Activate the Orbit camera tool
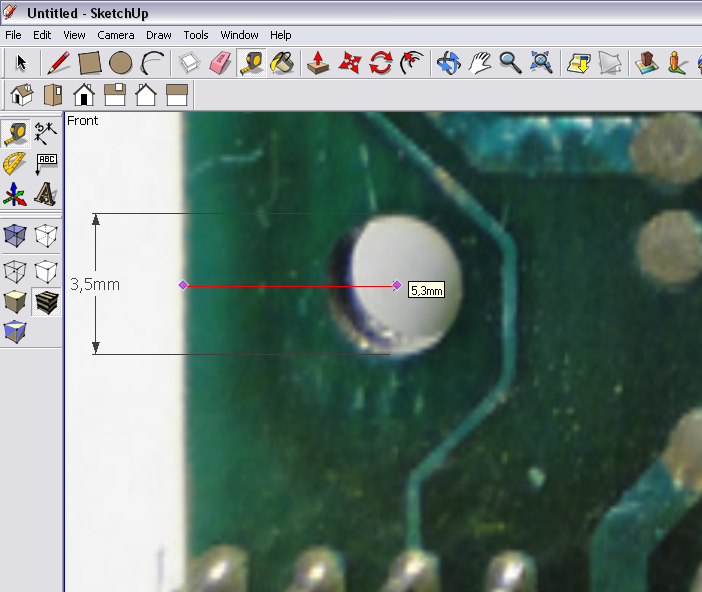This screenshot has width=702, height=592. tap(449, 63)
